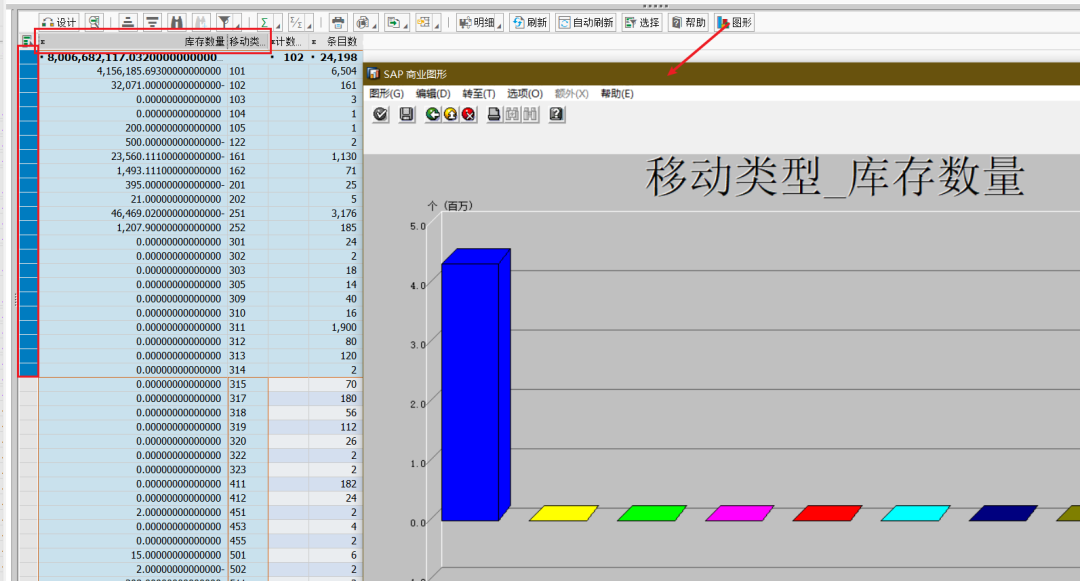The width and height of the screenshot is (1080, 581).
Task: Enable 自动刷新 auto refresh
Action: 585,23
